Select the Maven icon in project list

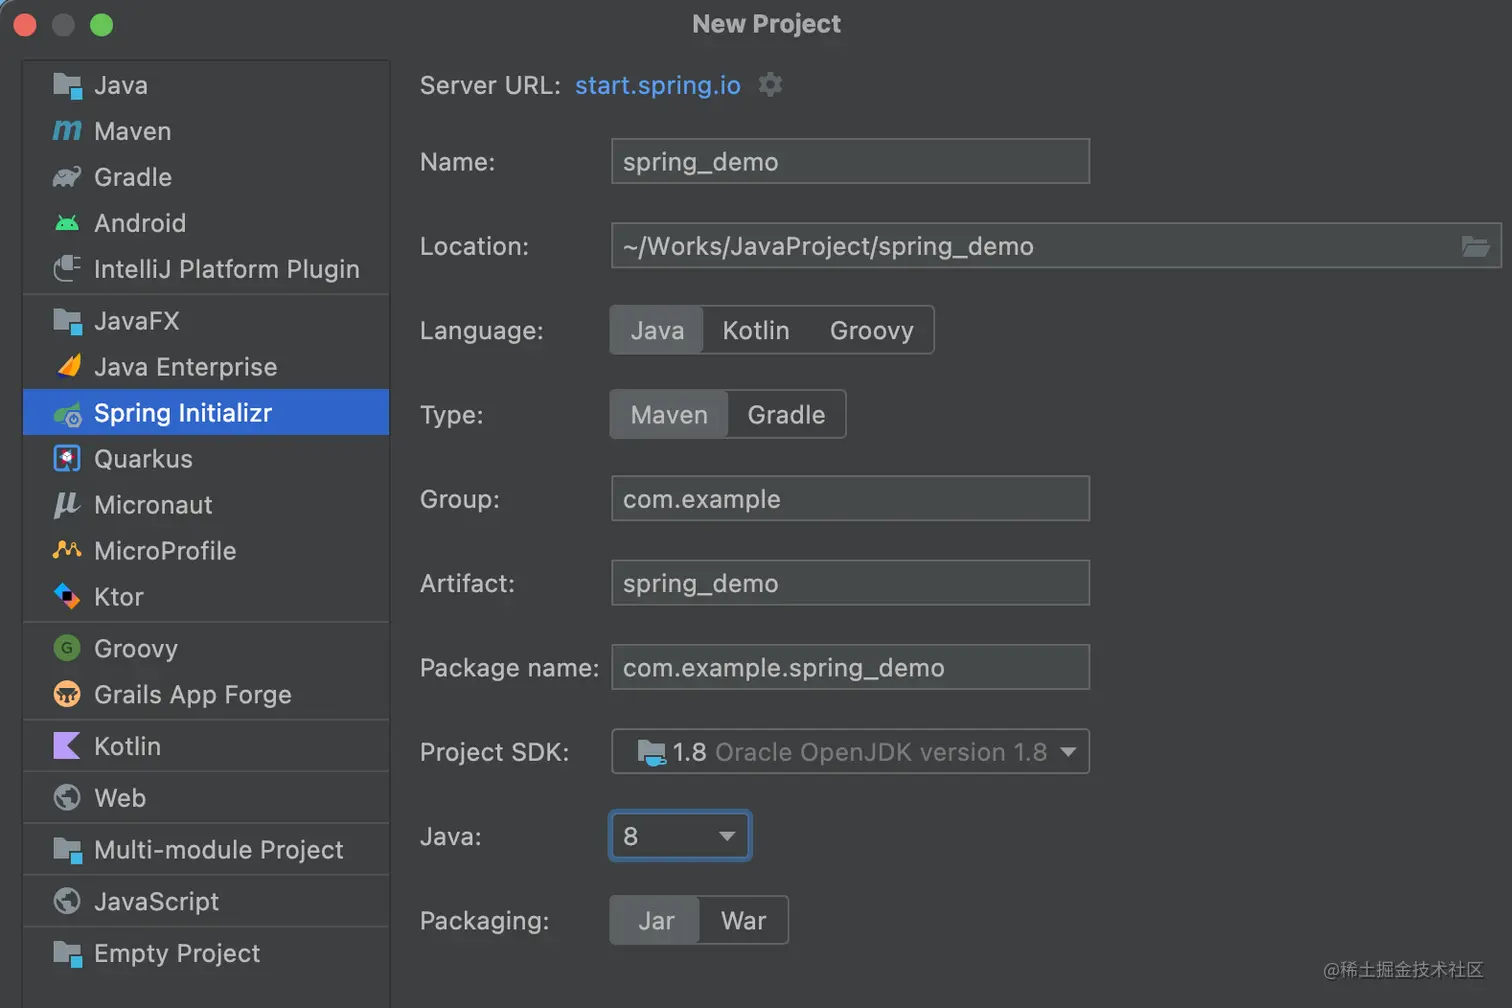[x=67, y=131]
